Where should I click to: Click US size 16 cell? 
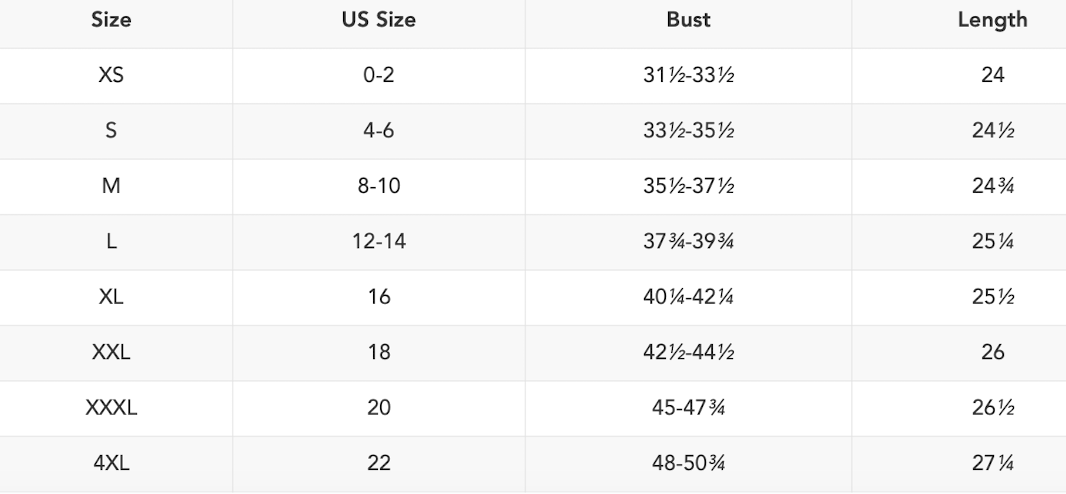pyautogui.click(x=377, y=297)
